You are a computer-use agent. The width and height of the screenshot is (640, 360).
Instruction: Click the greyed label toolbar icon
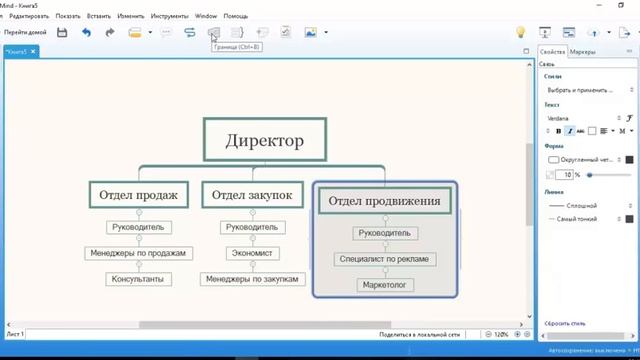click(262, 32)
